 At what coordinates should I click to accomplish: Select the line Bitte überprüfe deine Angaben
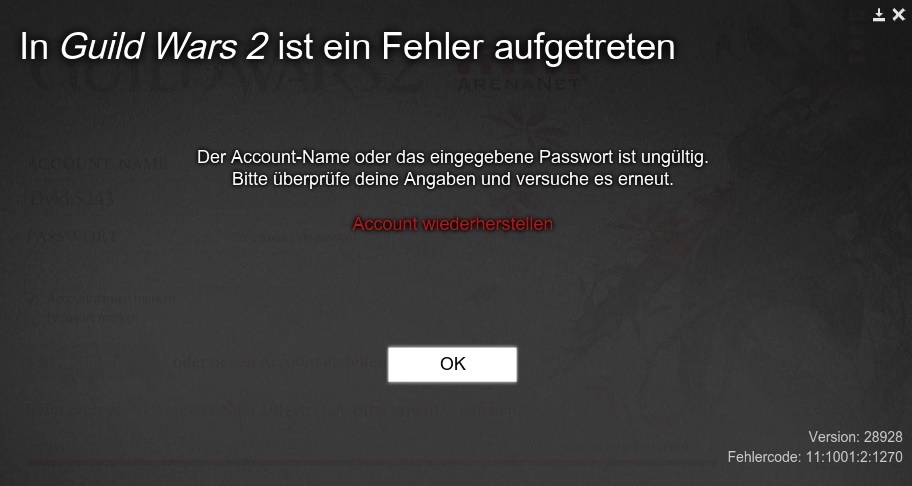pyautogui.click(x=453, y=179)
